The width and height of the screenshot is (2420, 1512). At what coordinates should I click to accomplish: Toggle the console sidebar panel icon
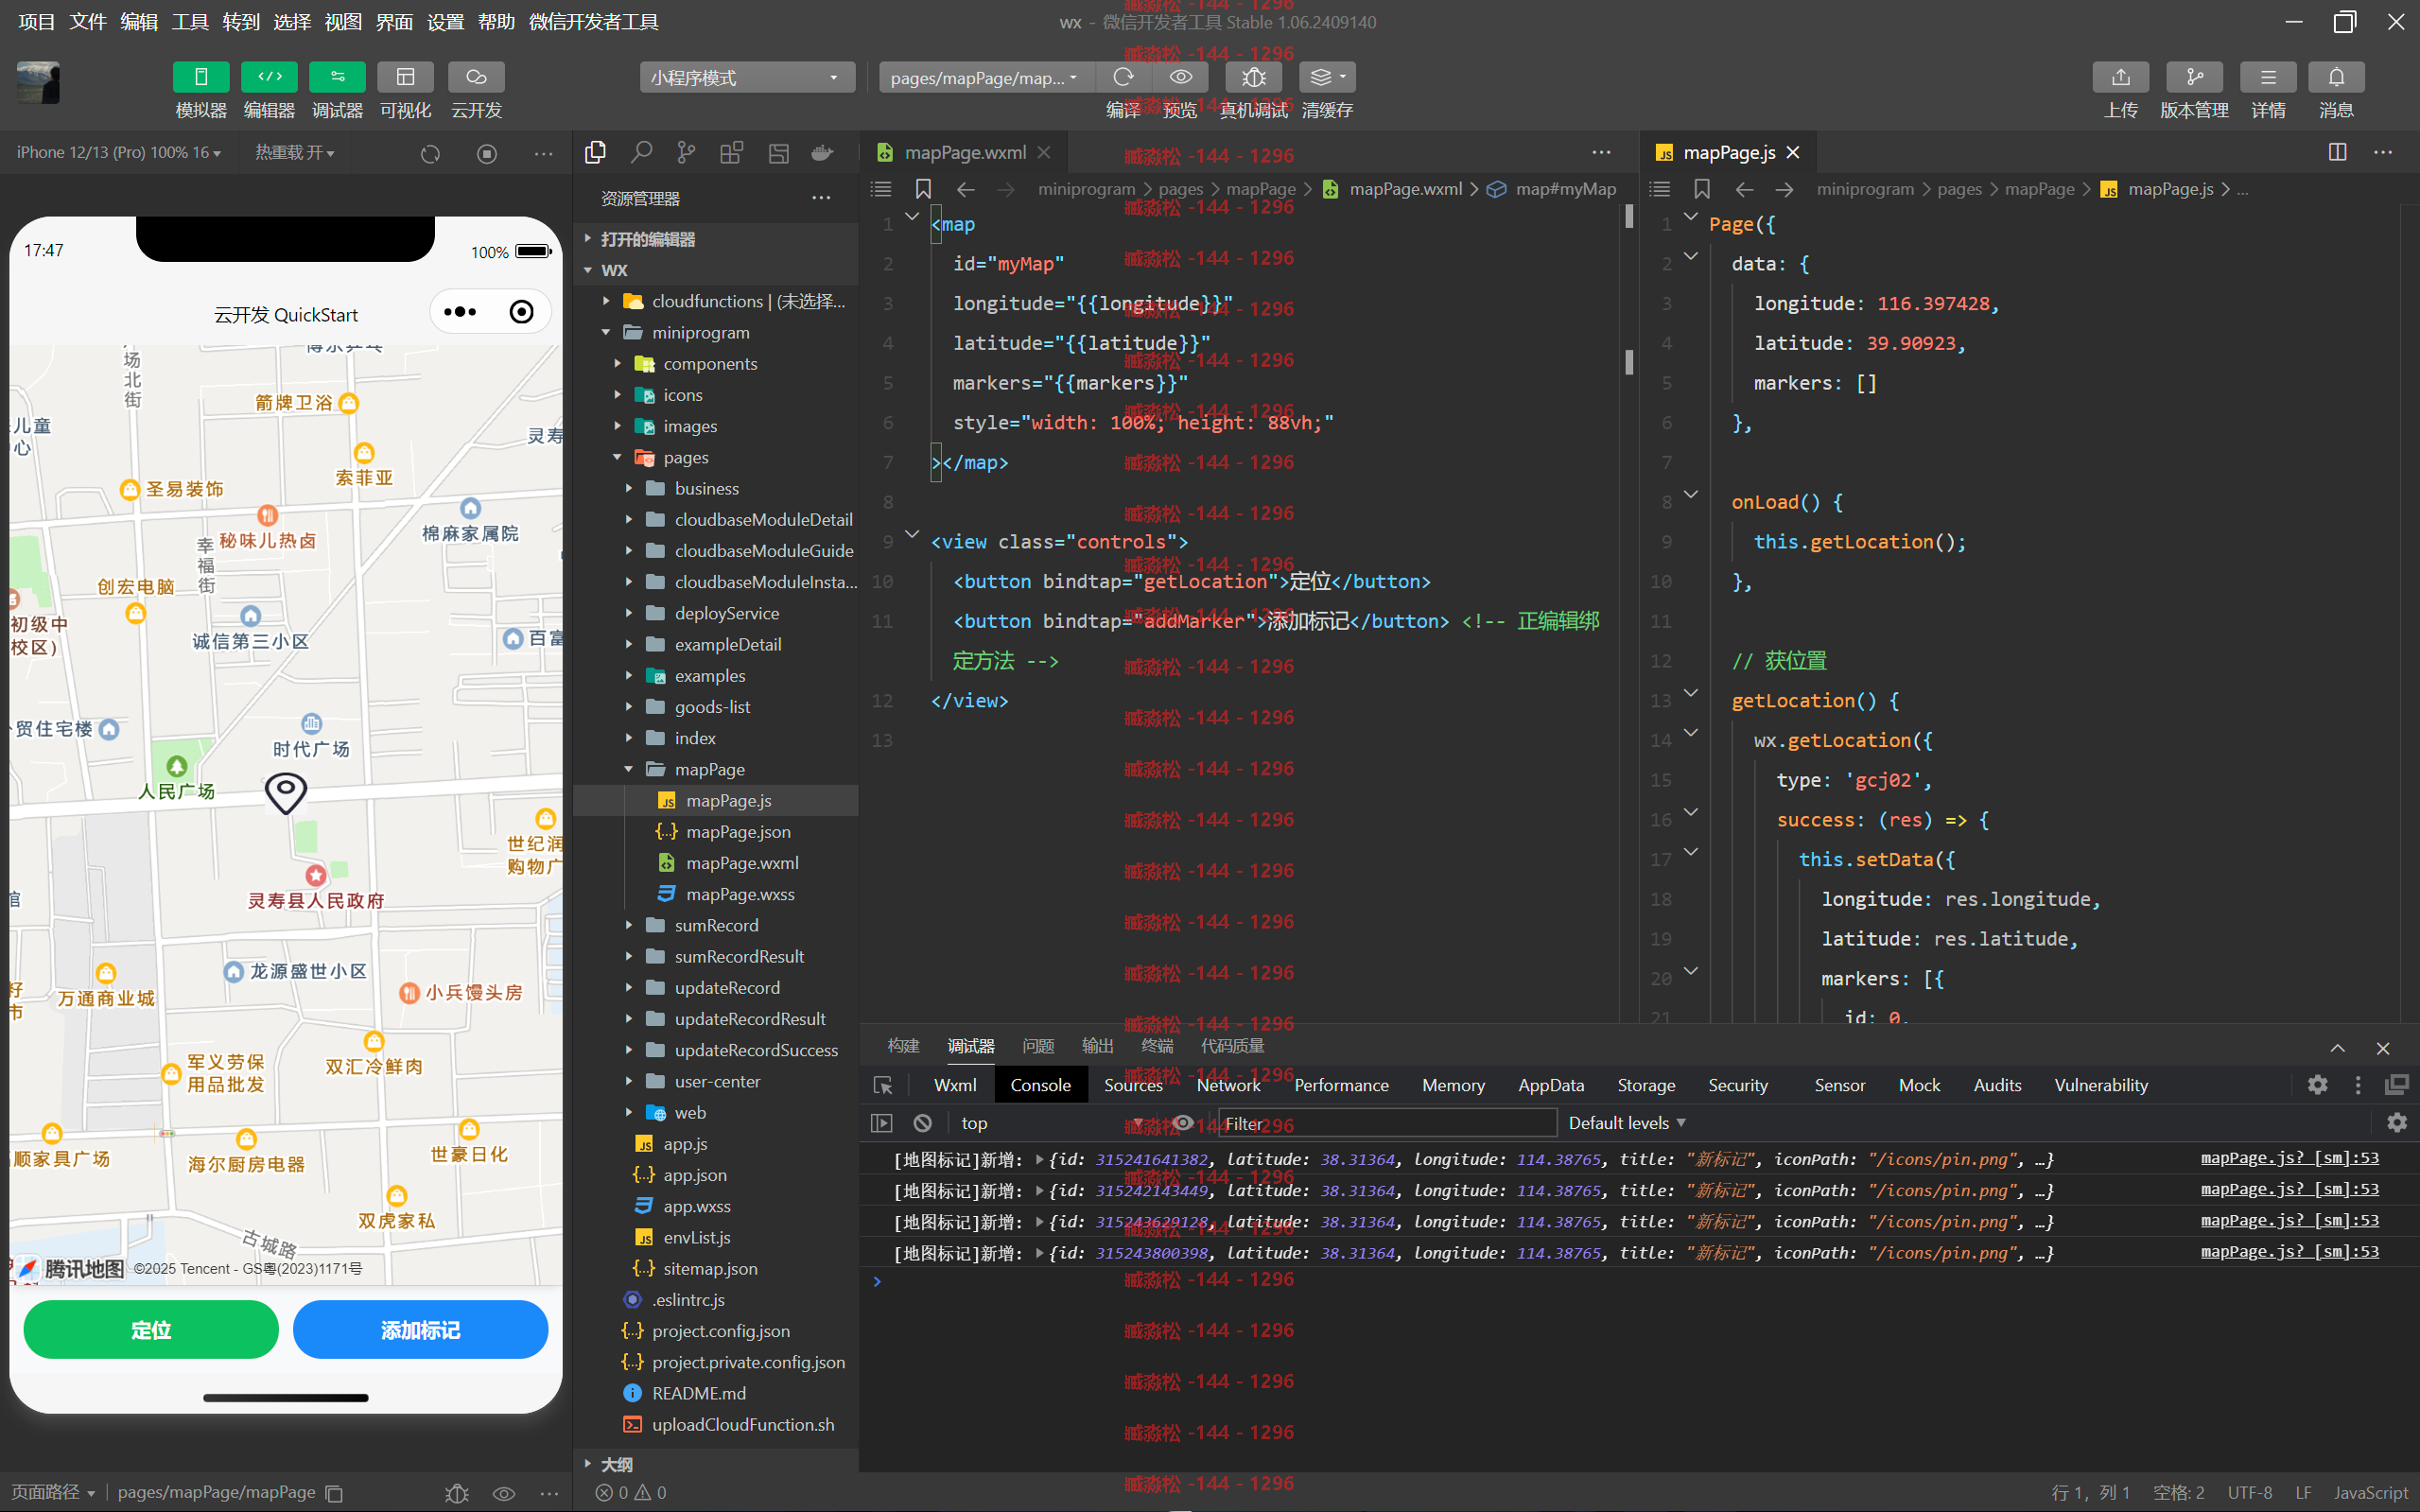(882, 1123)
